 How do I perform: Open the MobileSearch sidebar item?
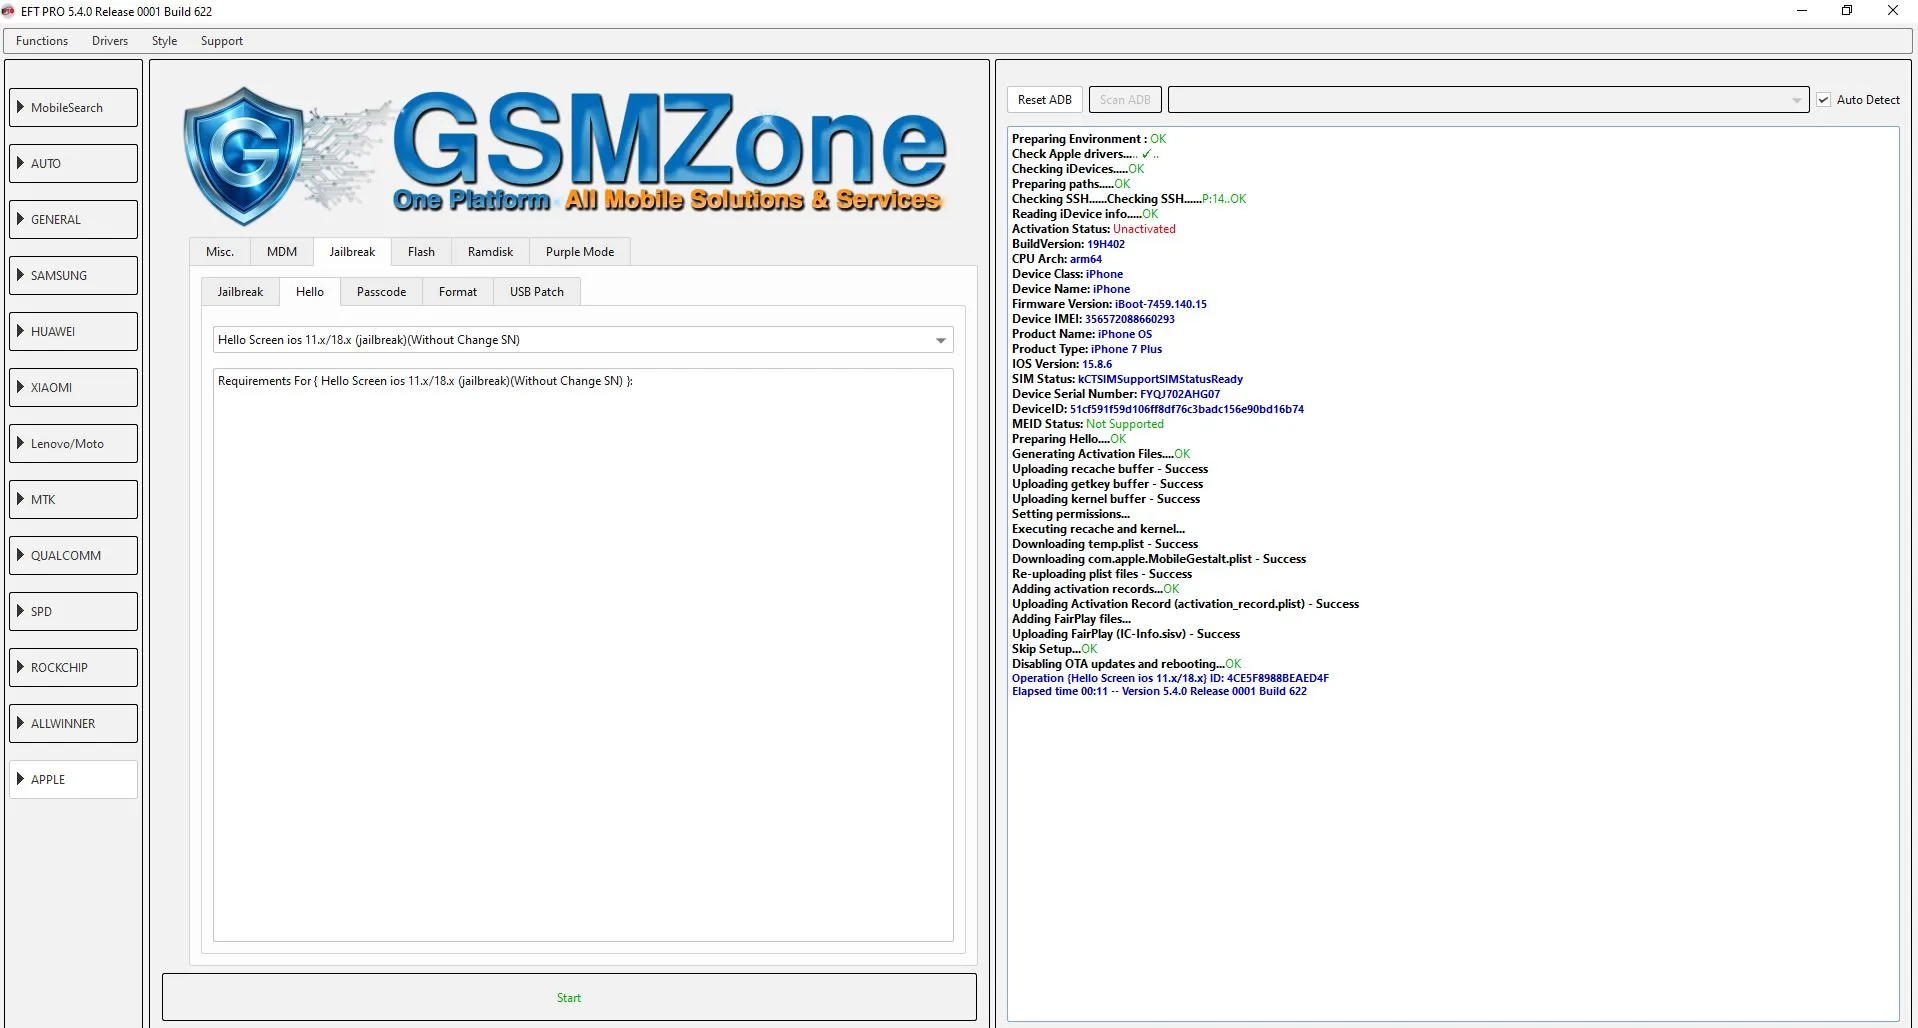tap(74, 107)
